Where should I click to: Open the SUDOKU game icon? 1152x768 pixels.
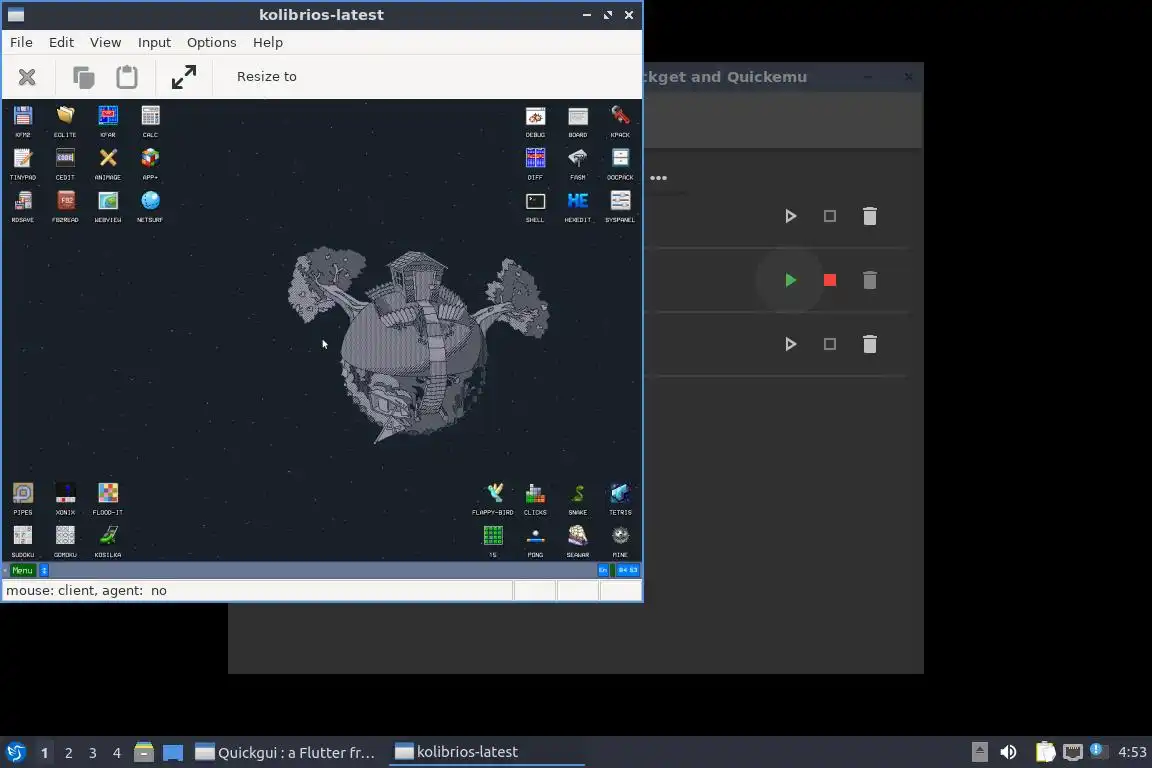(23, 537)
